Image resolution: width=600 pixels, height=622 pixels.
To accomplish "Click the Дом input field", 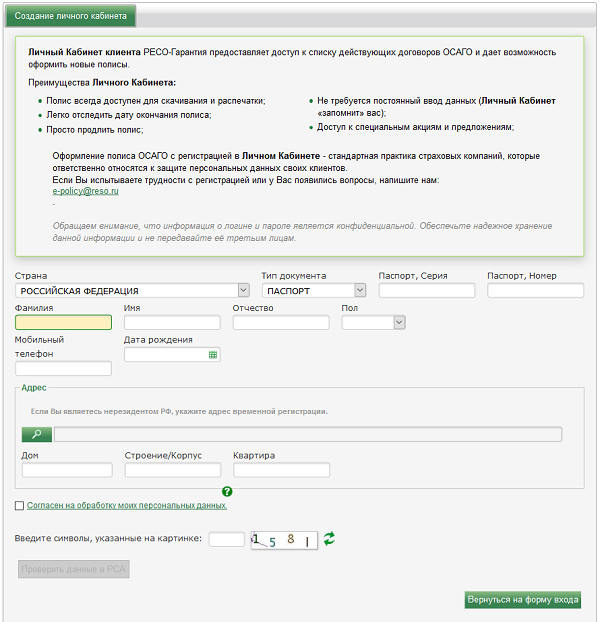I will (x=67, y=470).
